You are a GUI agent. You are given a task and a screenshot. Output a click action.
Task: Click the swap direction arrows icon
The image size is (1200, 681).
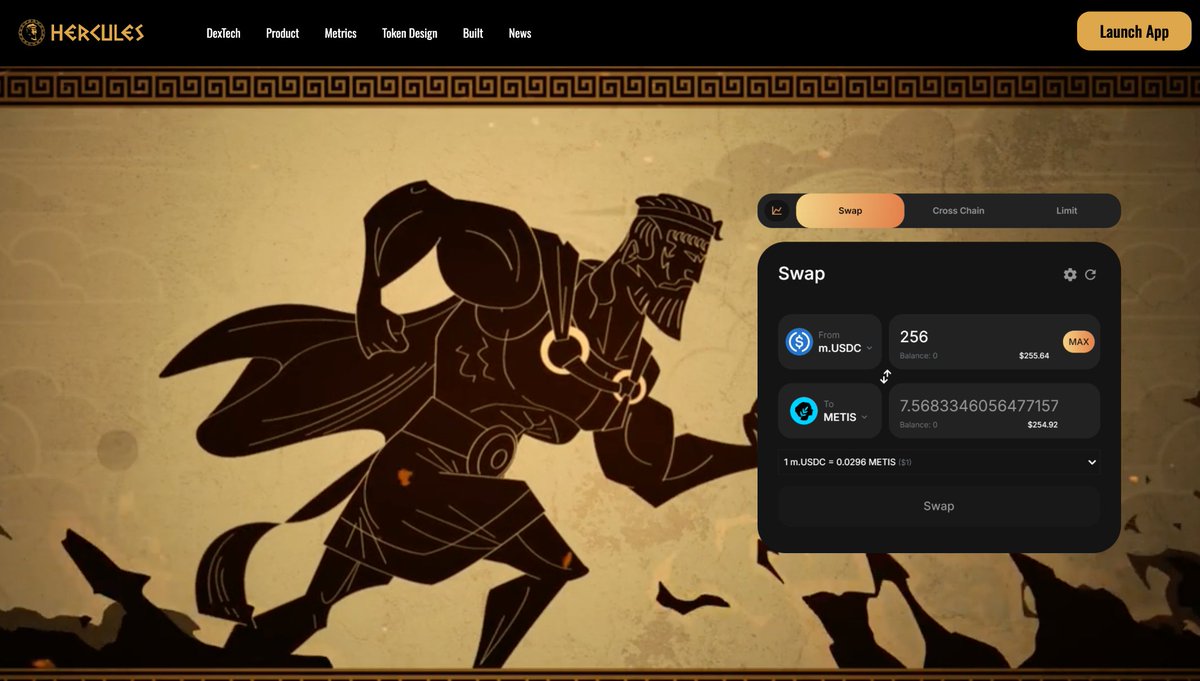[886, 377]
